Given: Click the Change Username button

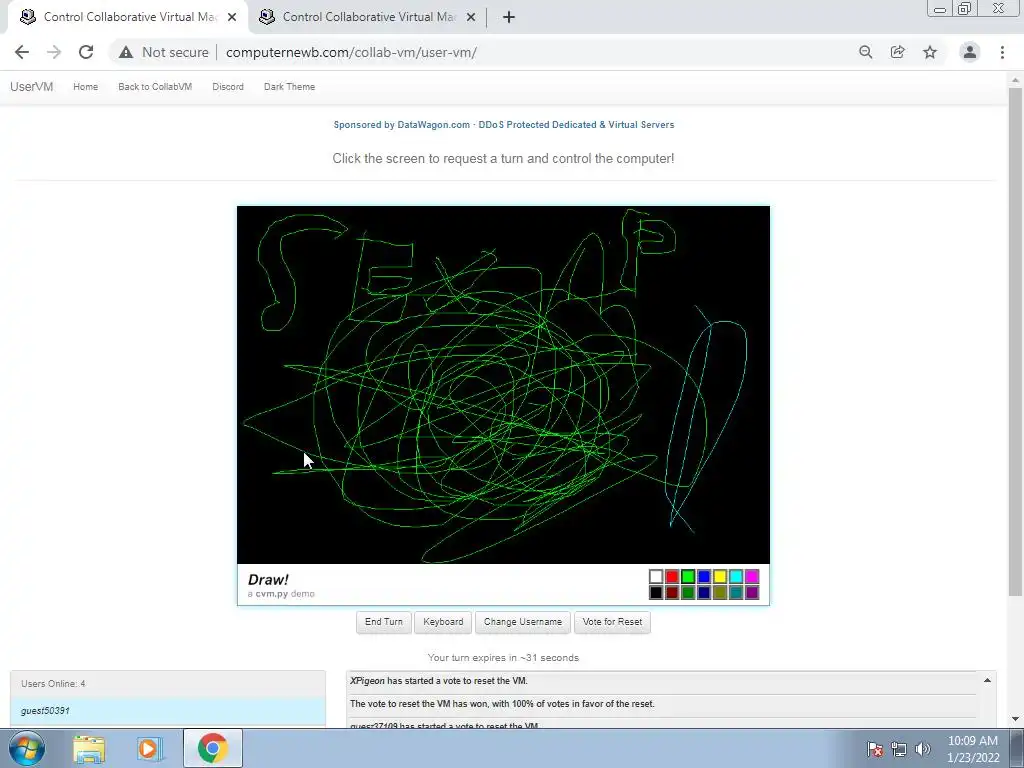Looking at the screenshot, I should click(522, 622).
